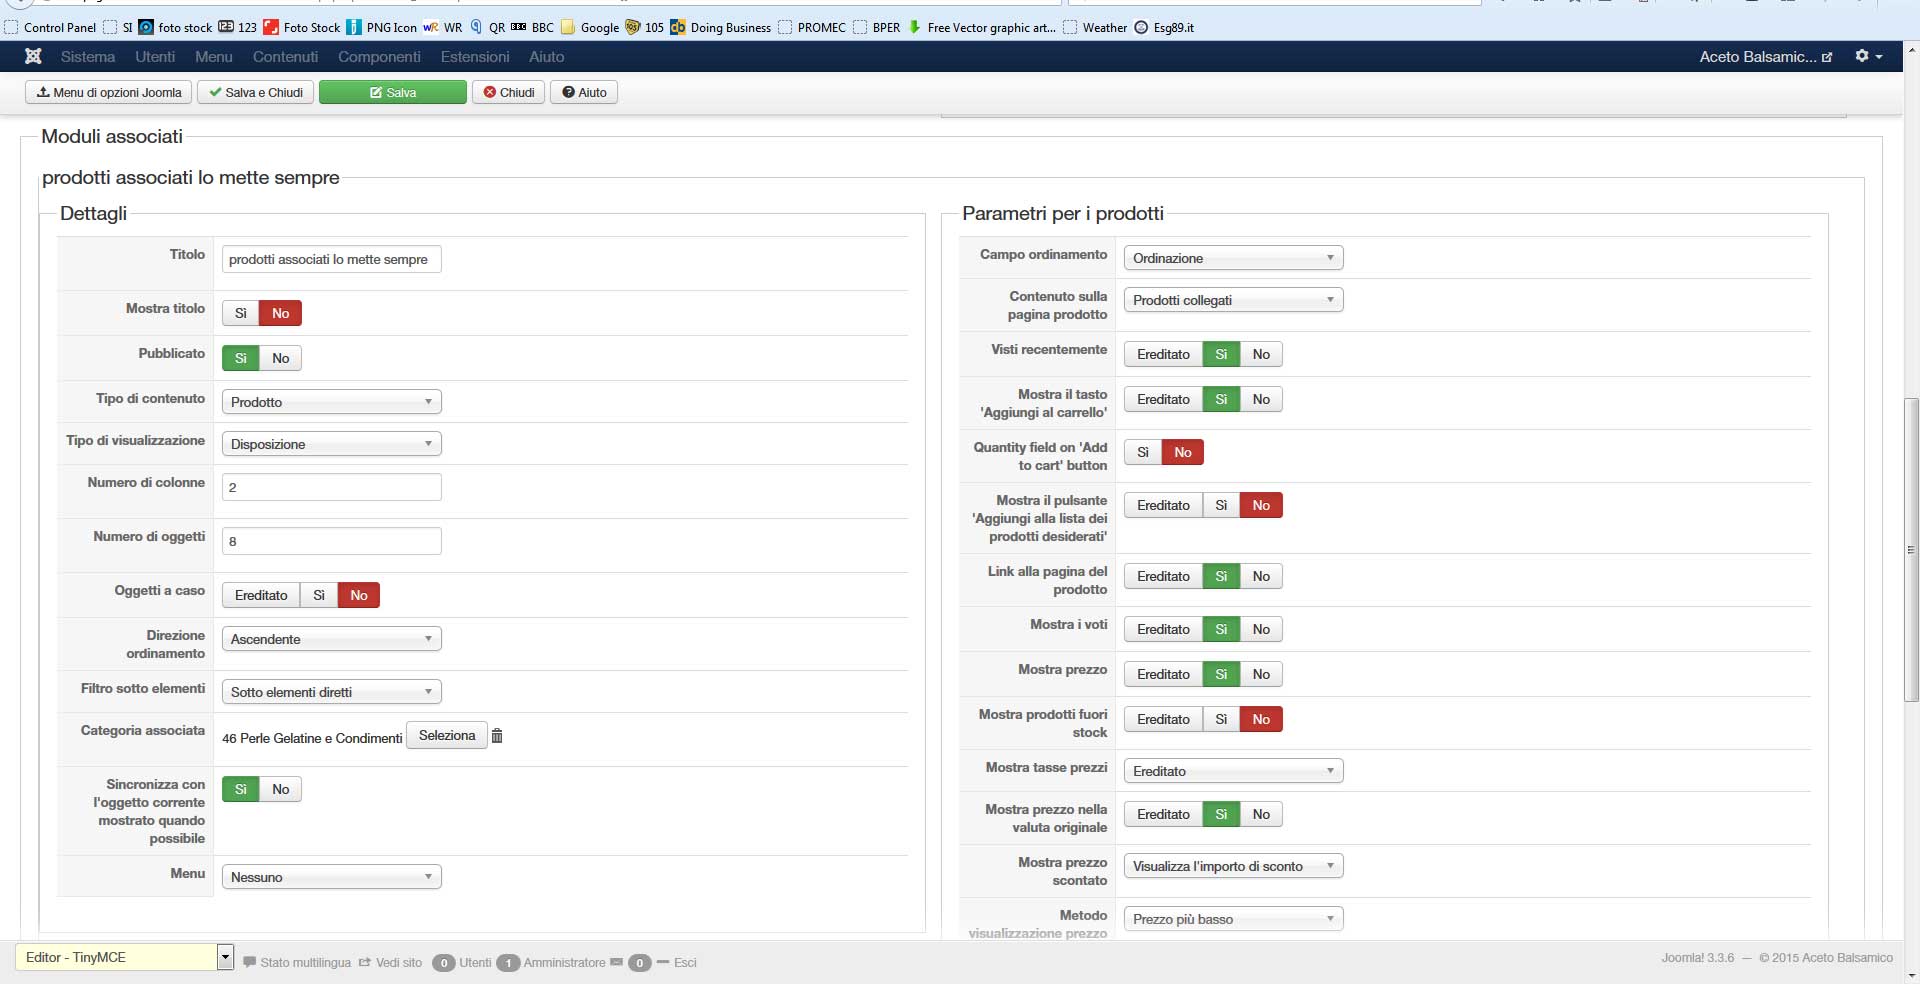Enable Mostra prodotti fuori stock with Si
The width and height of the screenshot is (1920, 984).
[x=1221, y=720]
